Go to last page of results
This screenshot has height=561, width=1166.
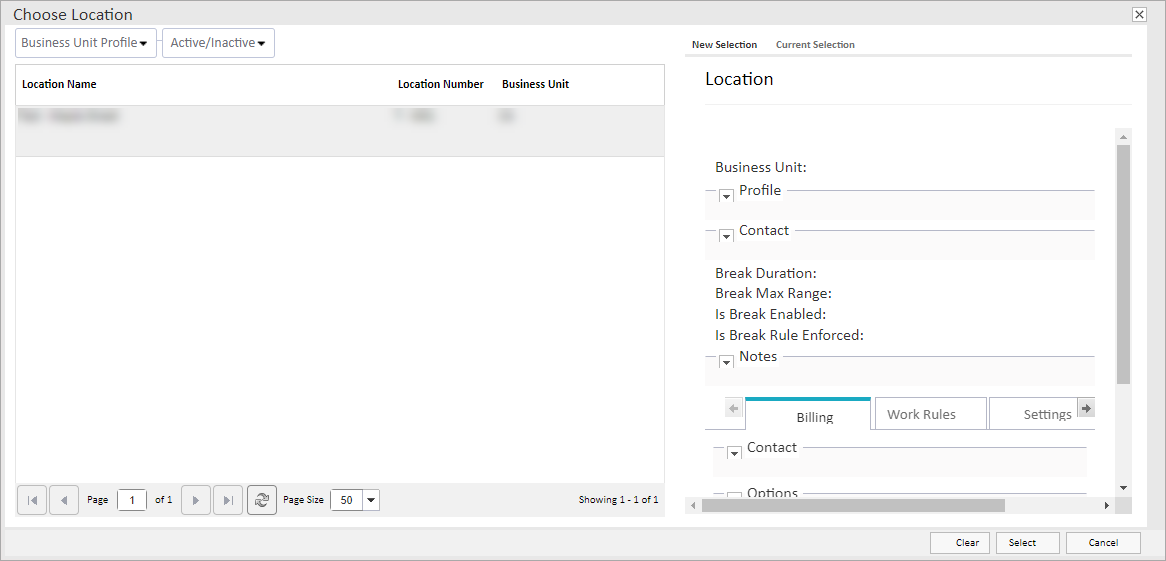[228, 500]
